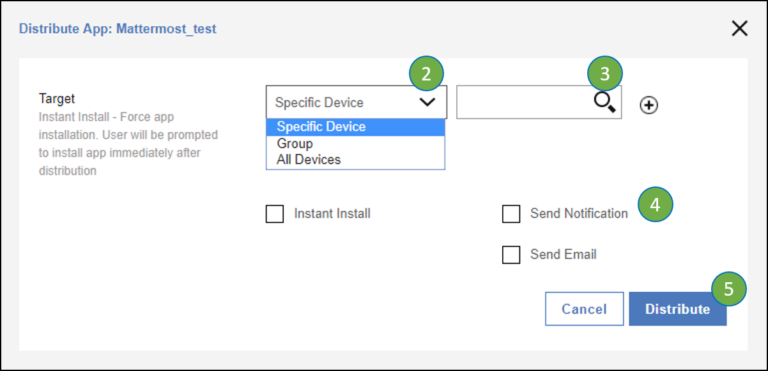768x371 pixels.
Task: Cancel the app distribution
Action: tap(584, 309)
